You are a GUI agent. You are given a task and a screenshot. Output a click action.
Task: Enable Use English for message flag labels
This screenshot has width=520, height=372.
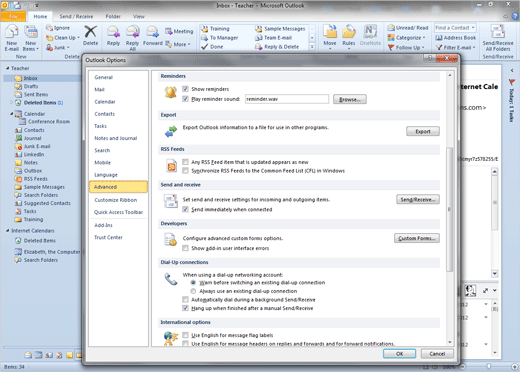pos(186,335)
